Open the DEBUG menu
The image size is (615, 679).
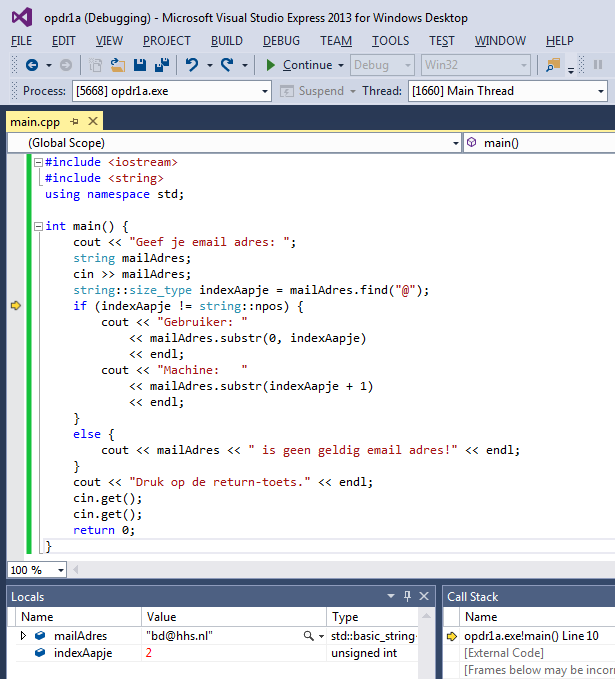(x=281, y=41)
